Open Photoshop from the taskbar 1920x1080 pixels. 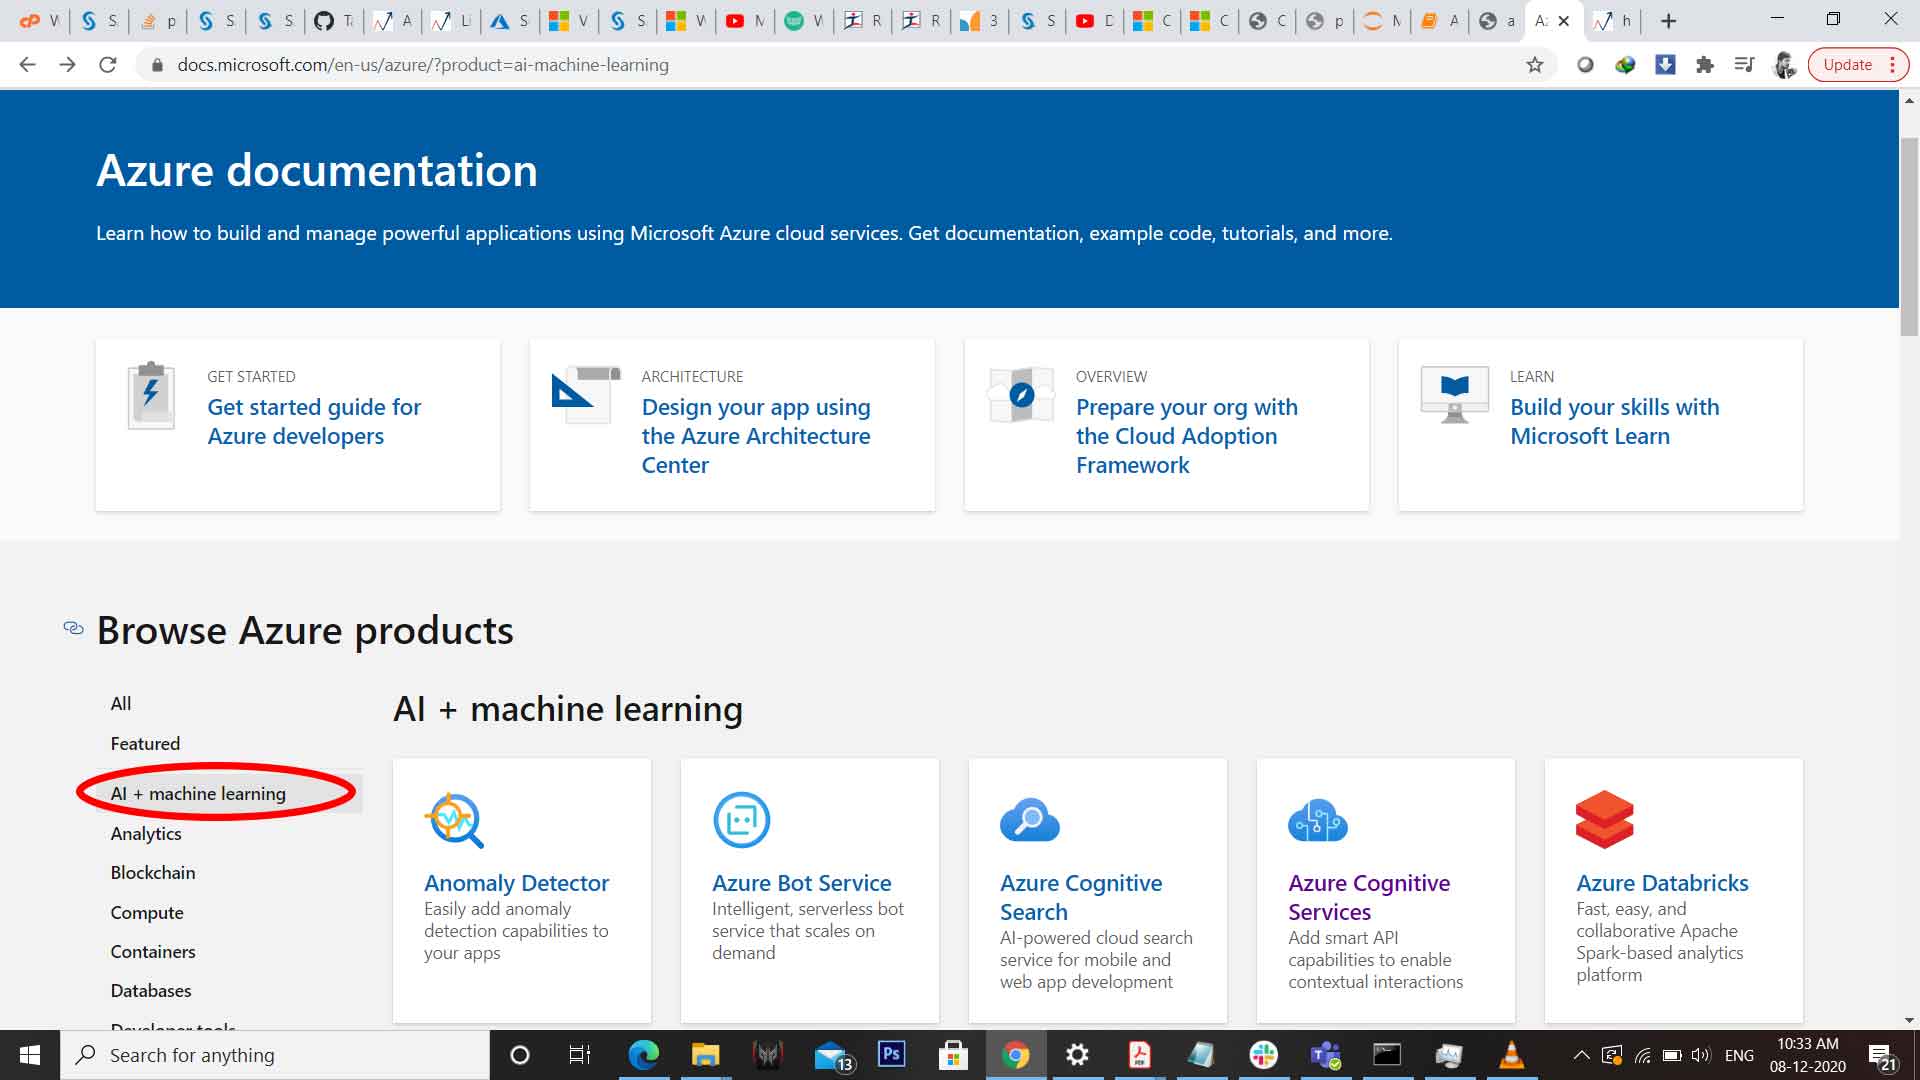point(891,1054)
